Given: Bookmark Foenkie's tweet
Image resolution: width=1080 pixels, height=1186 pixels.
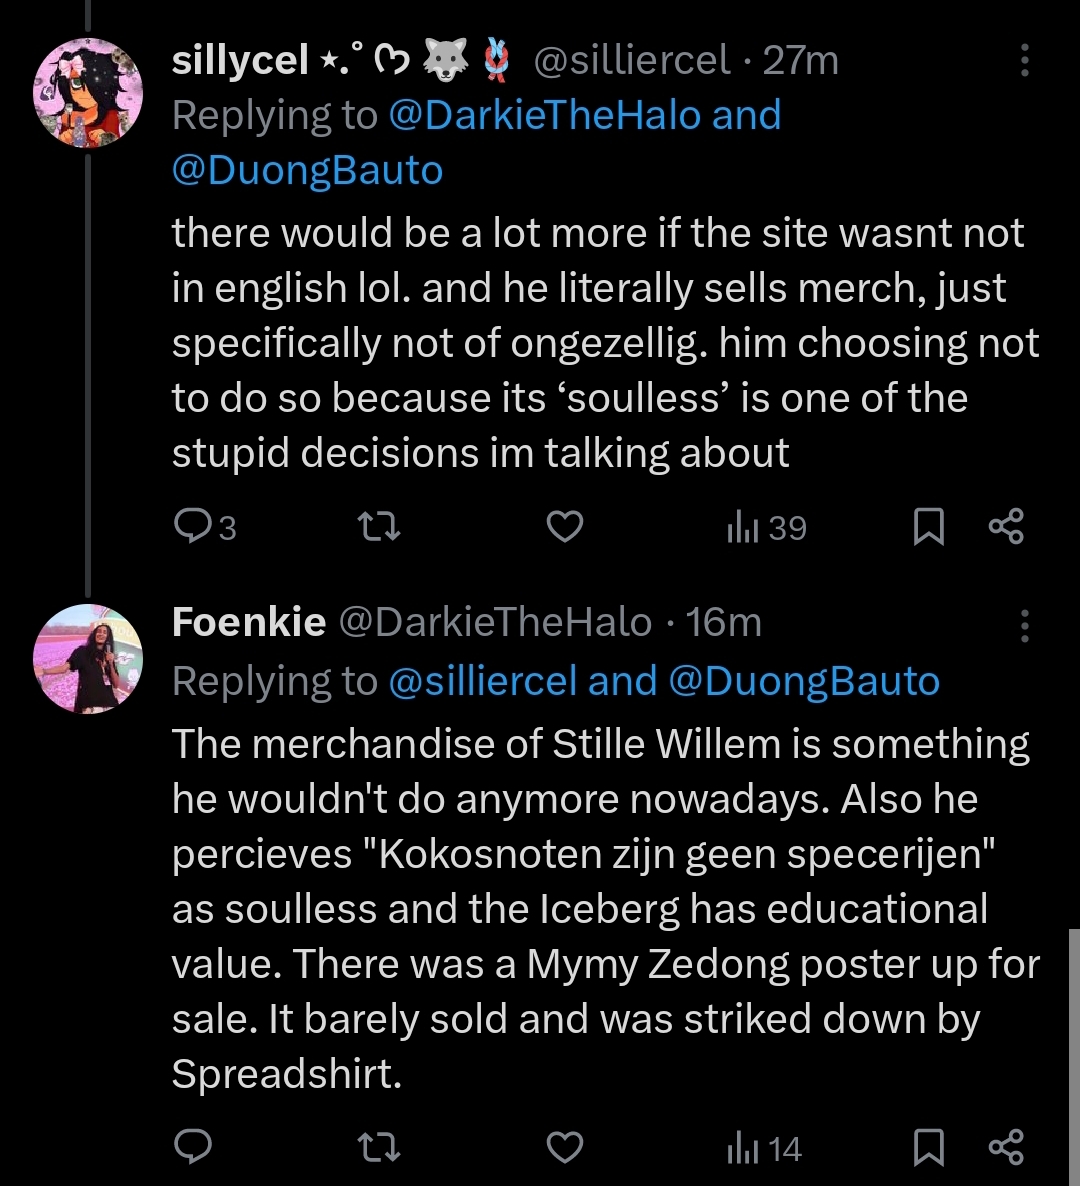Looking at the screenshot, I should 929,1147.
